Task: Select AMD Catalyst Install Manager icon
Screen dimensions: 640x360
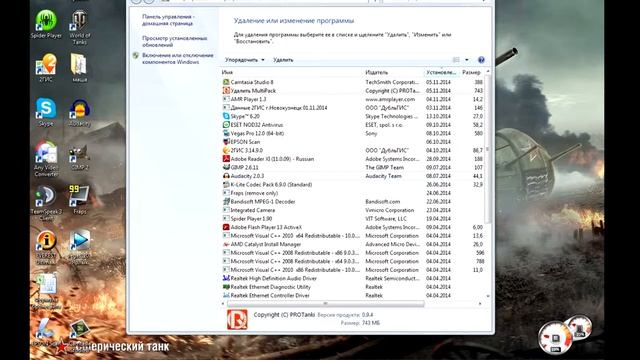Action: pos(226,244)
